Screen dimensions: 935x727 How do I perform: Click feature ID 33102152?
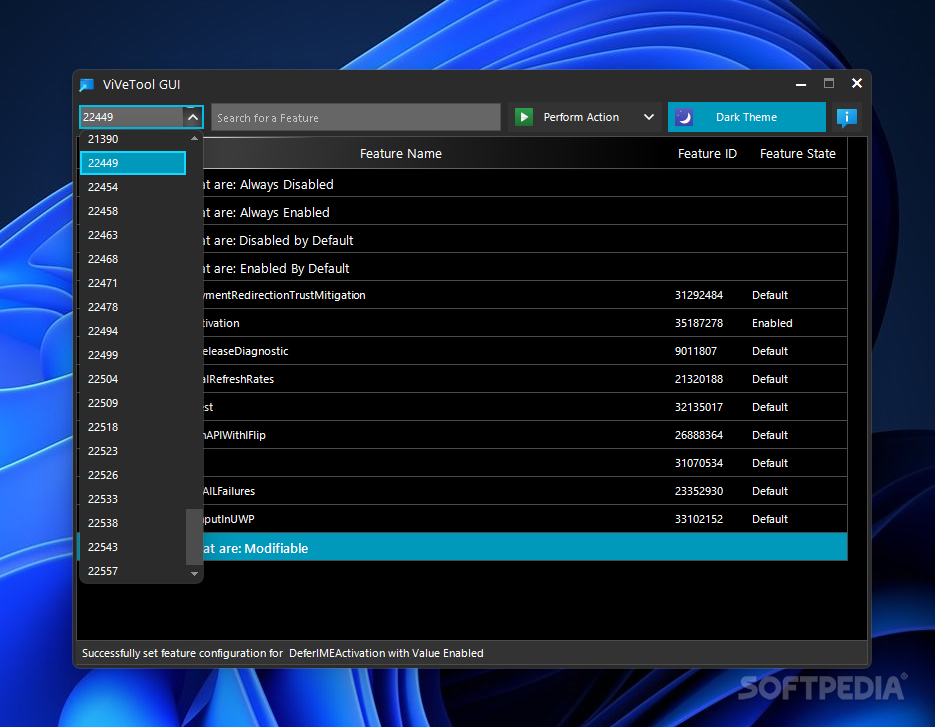click(x=699, y=519)
